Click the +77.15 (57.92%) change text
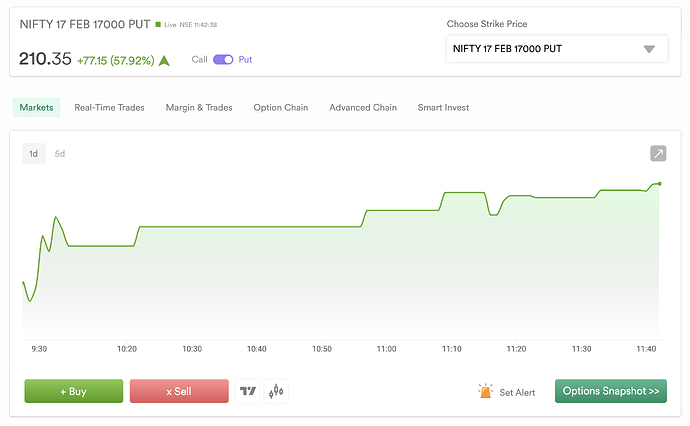Screen dimensions: 690x426 (x=116, y=60)
